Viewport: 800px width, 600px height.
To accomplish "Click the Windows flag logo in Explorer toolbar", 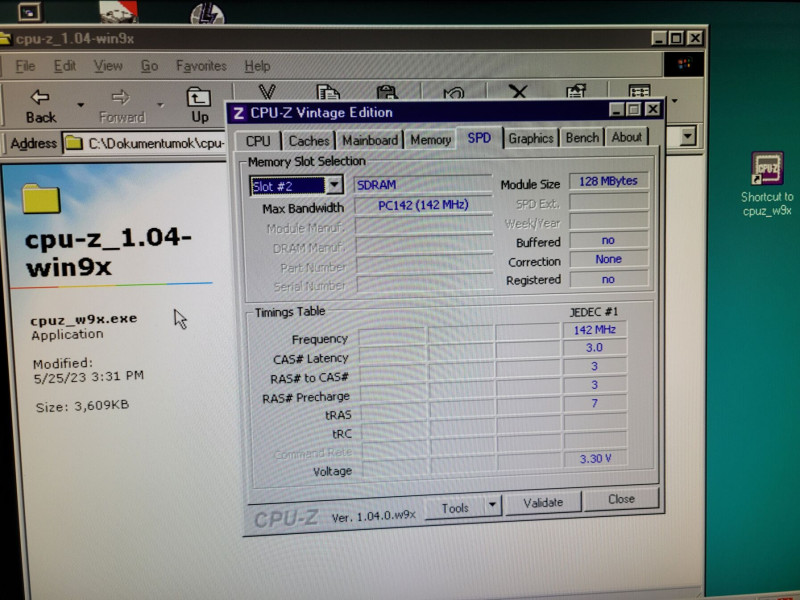I will [684, 64].
